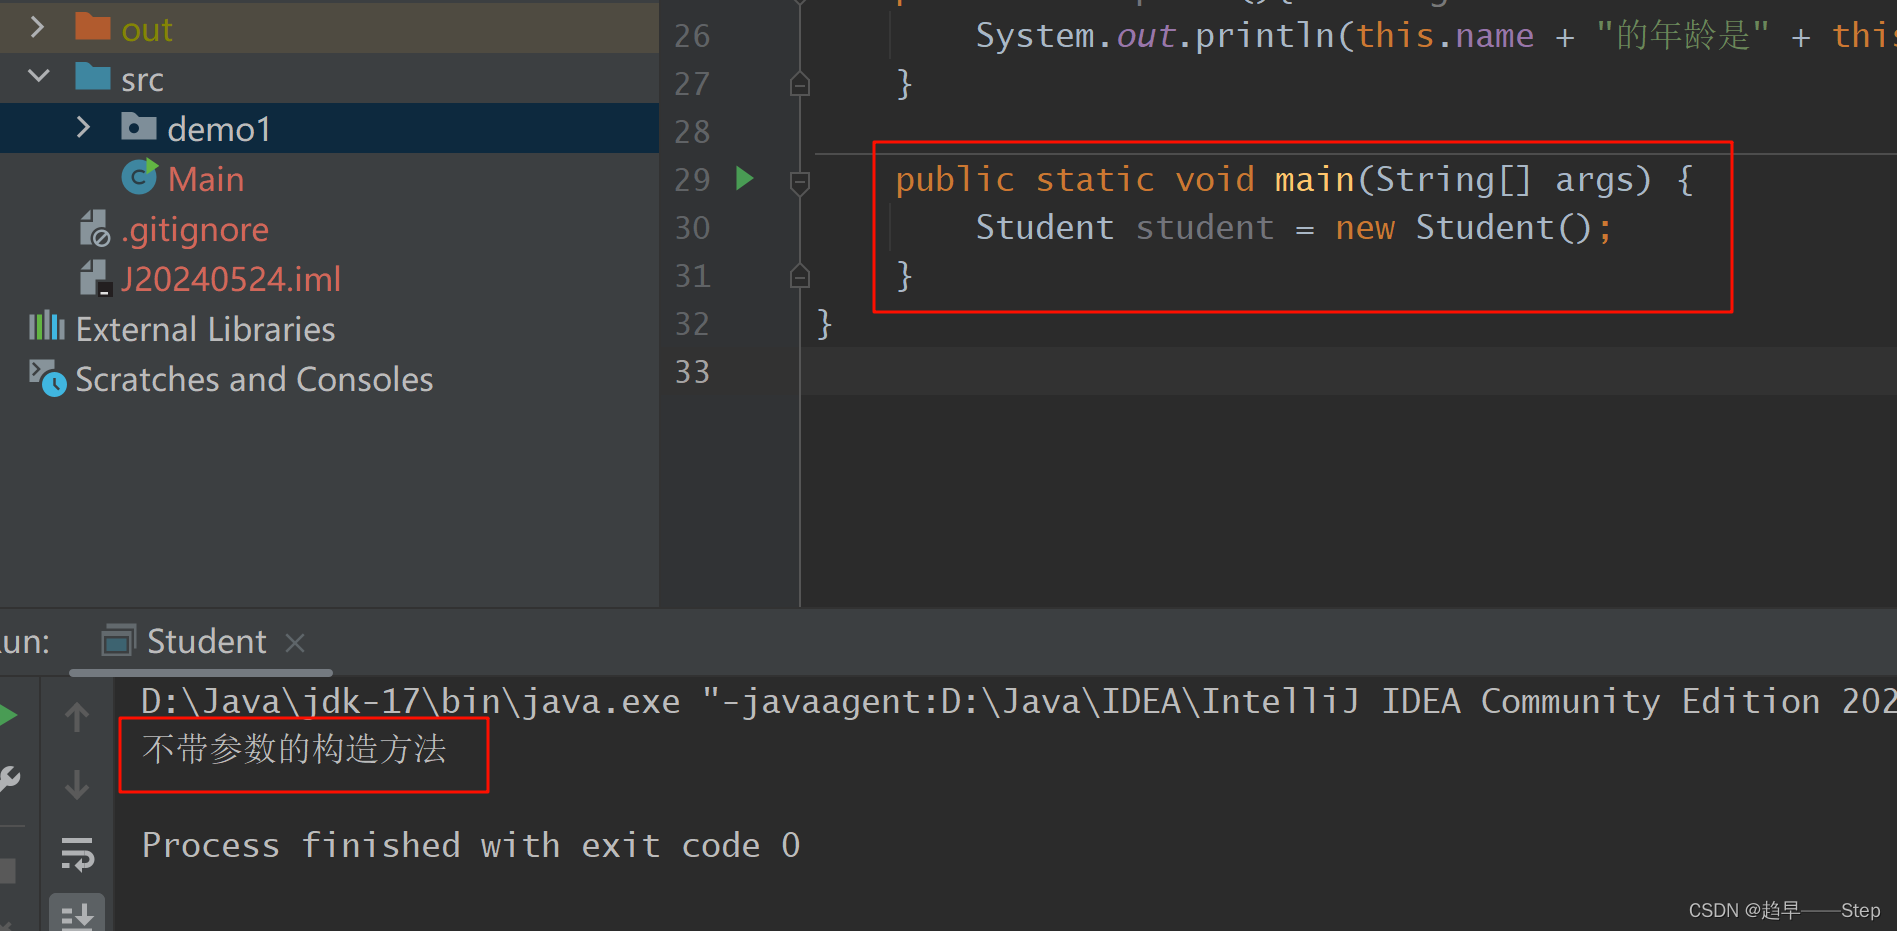Click fold end marker on line 27
Viewport: 1897px width, 931px height.
click(799, 84)
